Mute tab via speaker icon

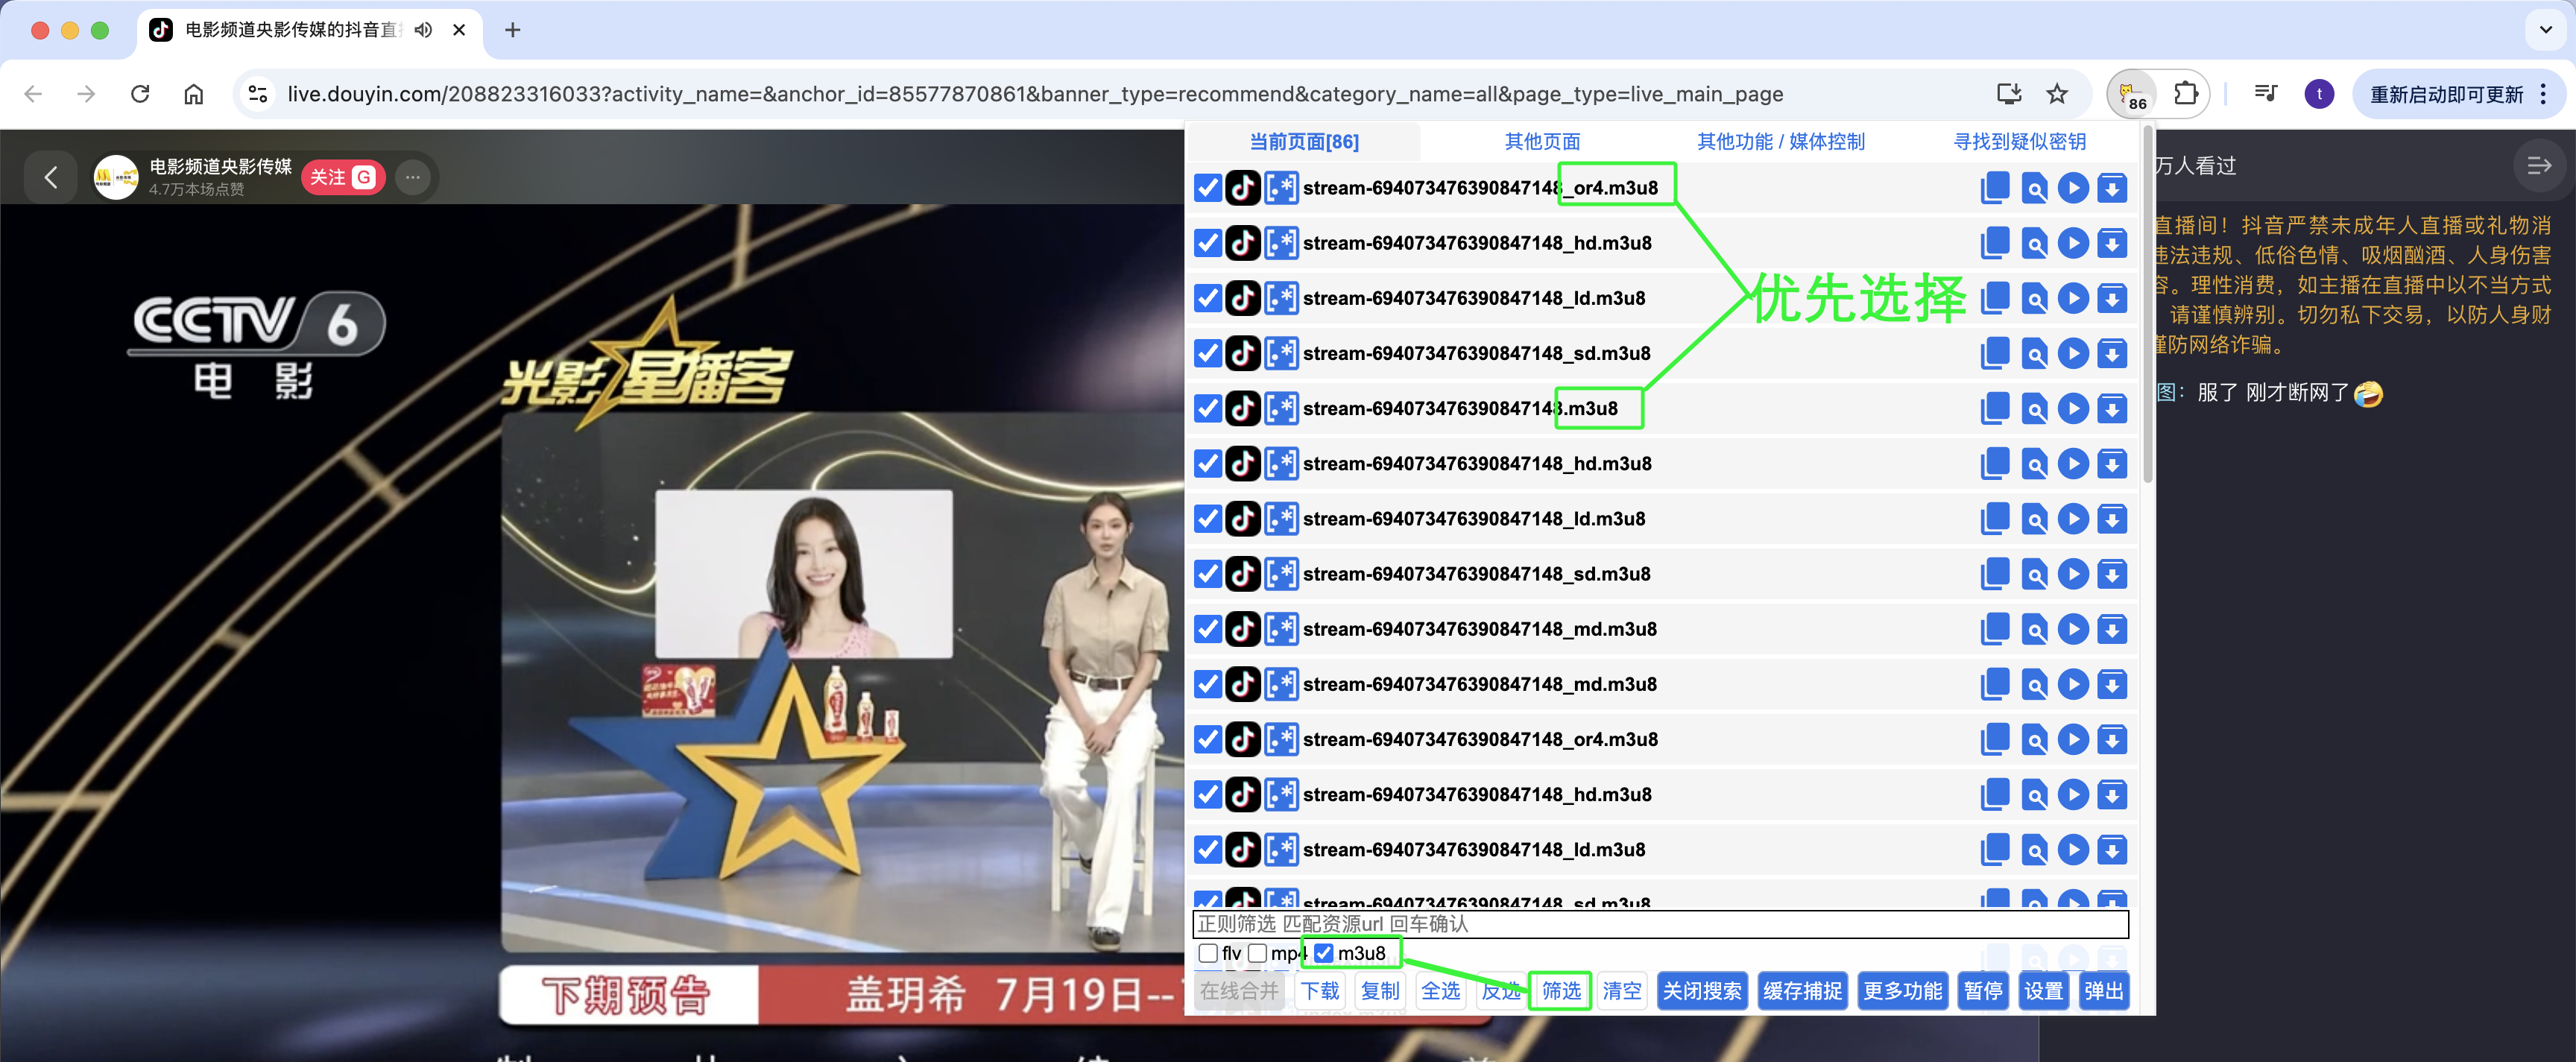[424, 30]
